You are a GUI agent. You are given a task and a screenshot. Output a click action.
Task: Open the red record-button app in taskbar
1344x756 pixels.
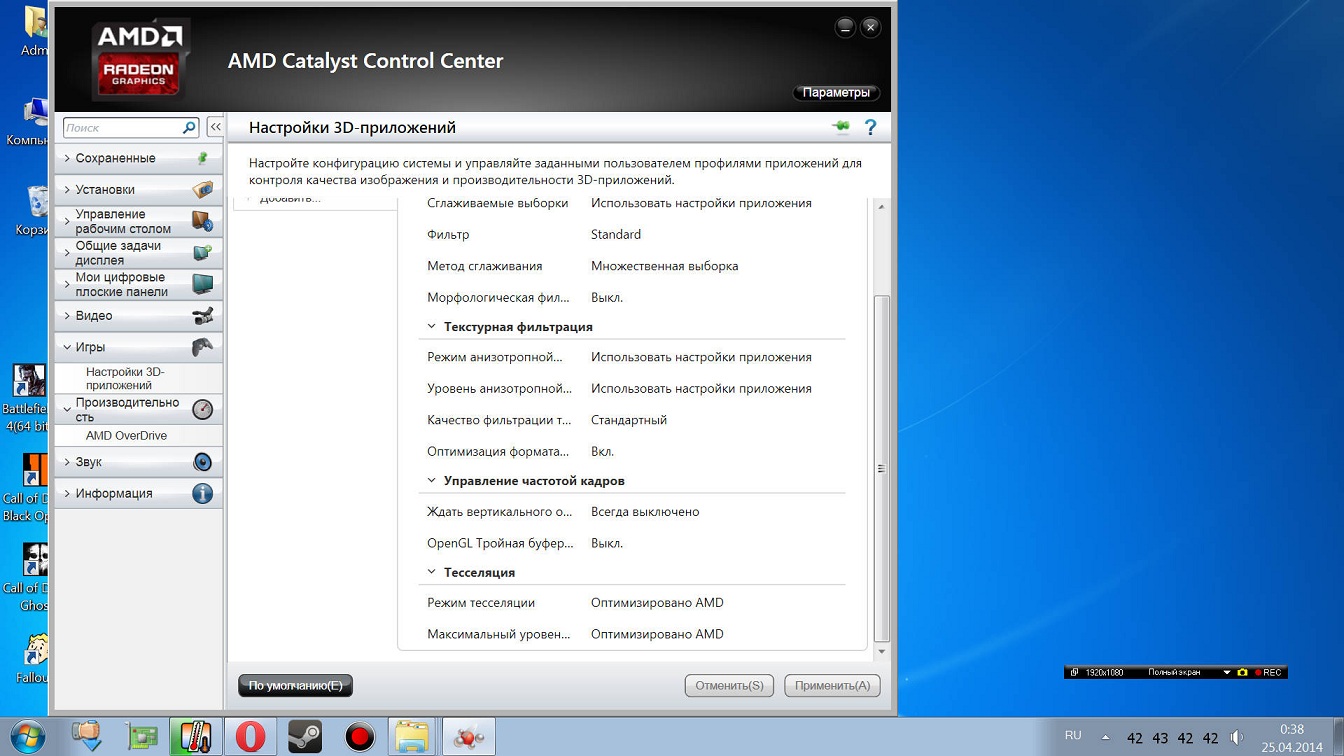click(x=359, y=737)
